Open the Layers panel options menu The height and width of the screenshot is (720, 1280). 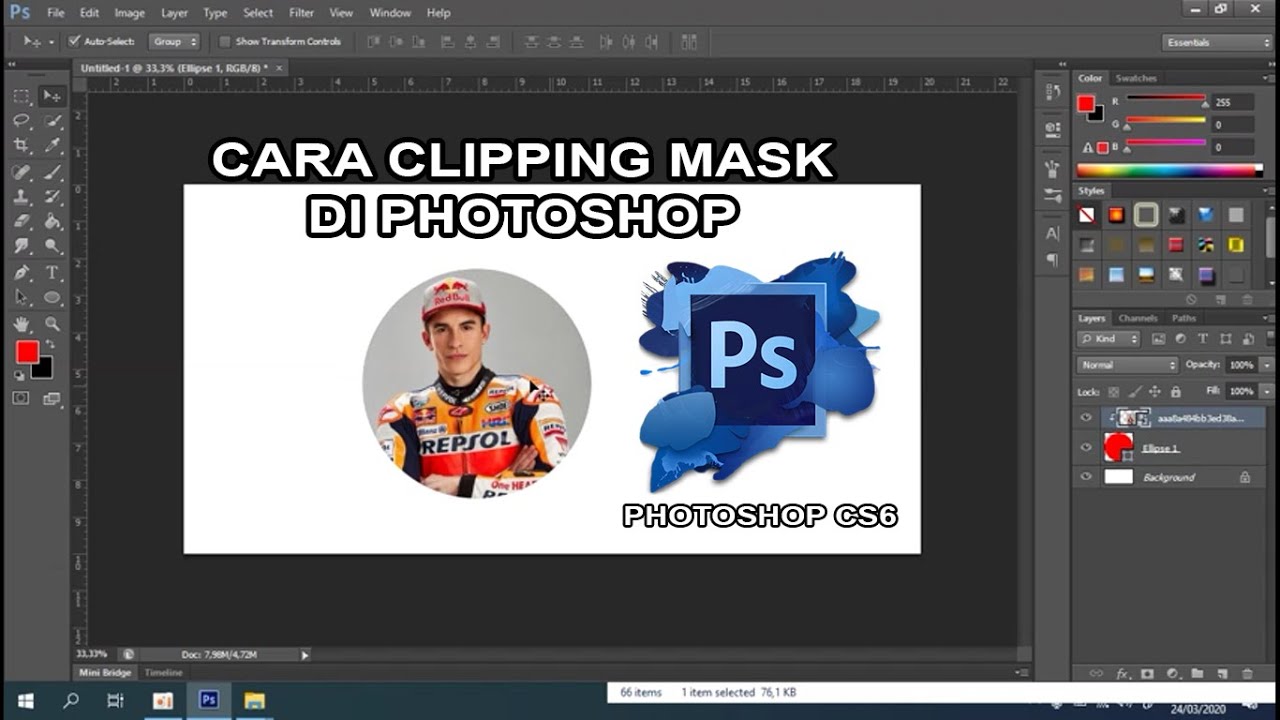pos(1267,318)
